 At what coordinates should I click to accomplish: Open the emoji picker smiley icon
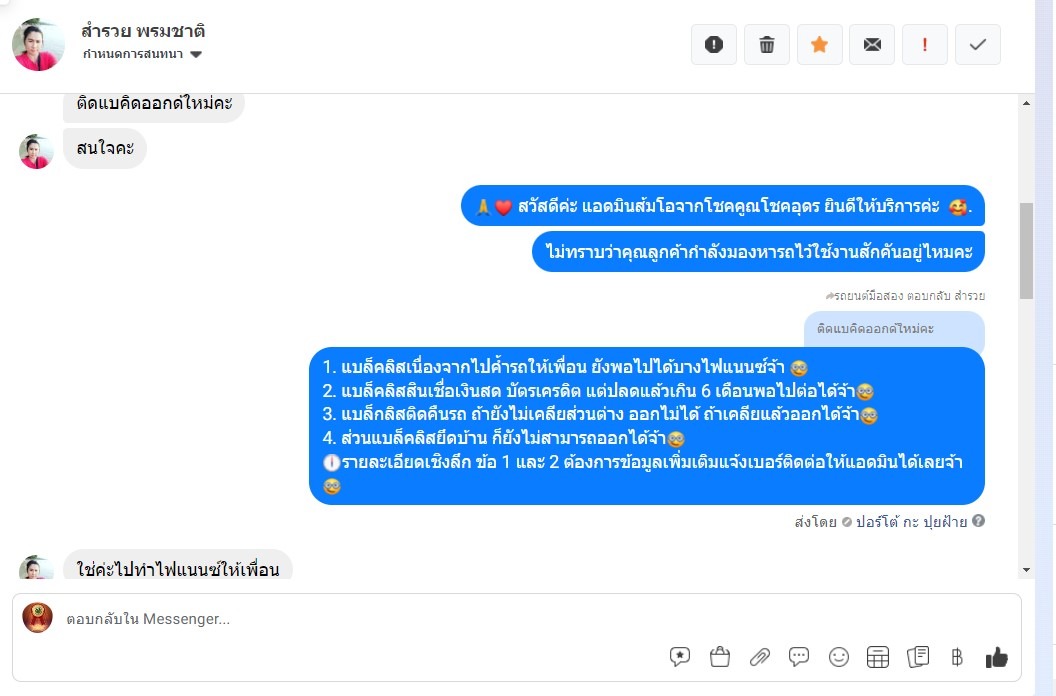point(838,657)
